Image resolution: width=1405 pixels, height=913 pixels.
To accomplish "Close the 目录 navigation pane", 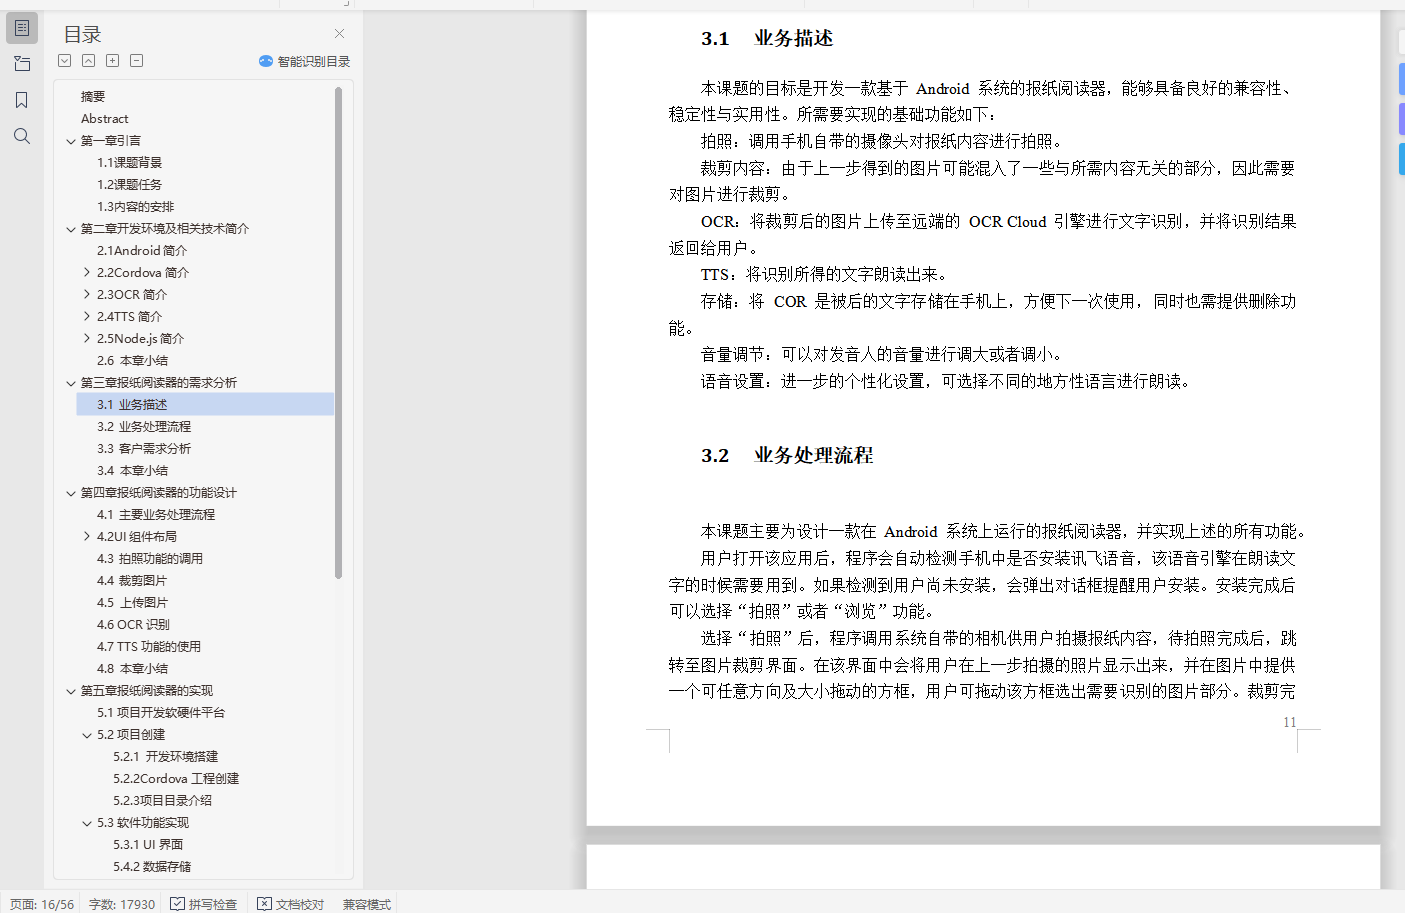I will coord(339,34).
